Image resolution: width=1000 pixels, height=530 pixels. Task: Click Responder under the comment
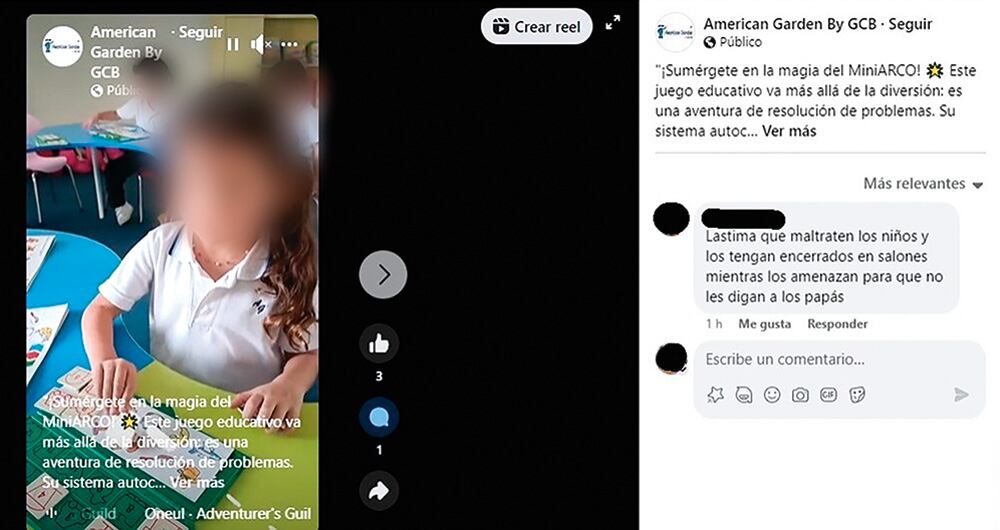(x=837, y=324)
